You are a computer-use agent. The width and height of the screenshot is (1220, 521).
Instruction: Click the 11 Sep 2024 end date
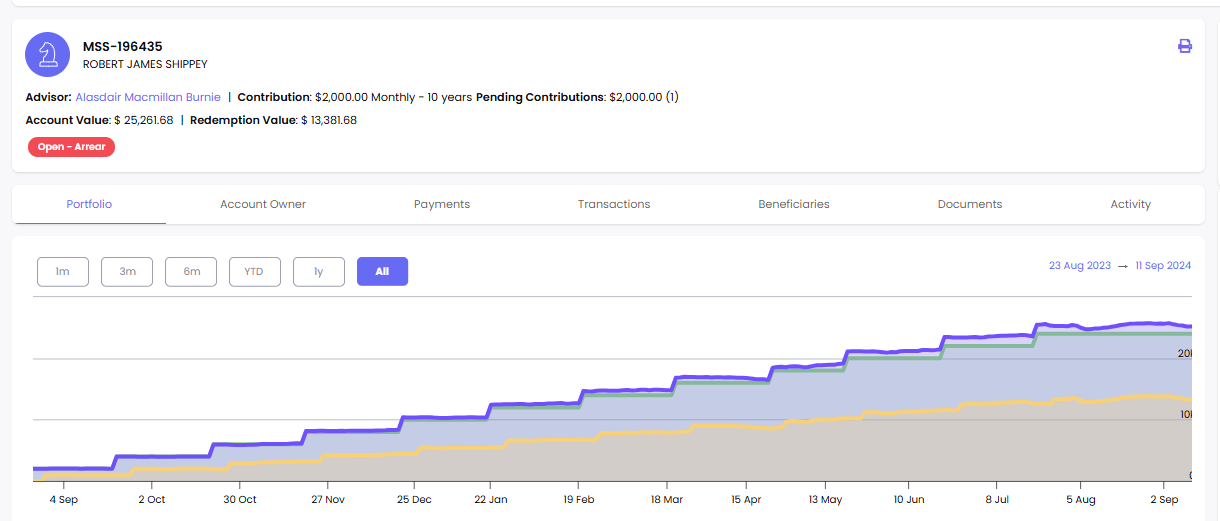click(x=1163, y=266)
